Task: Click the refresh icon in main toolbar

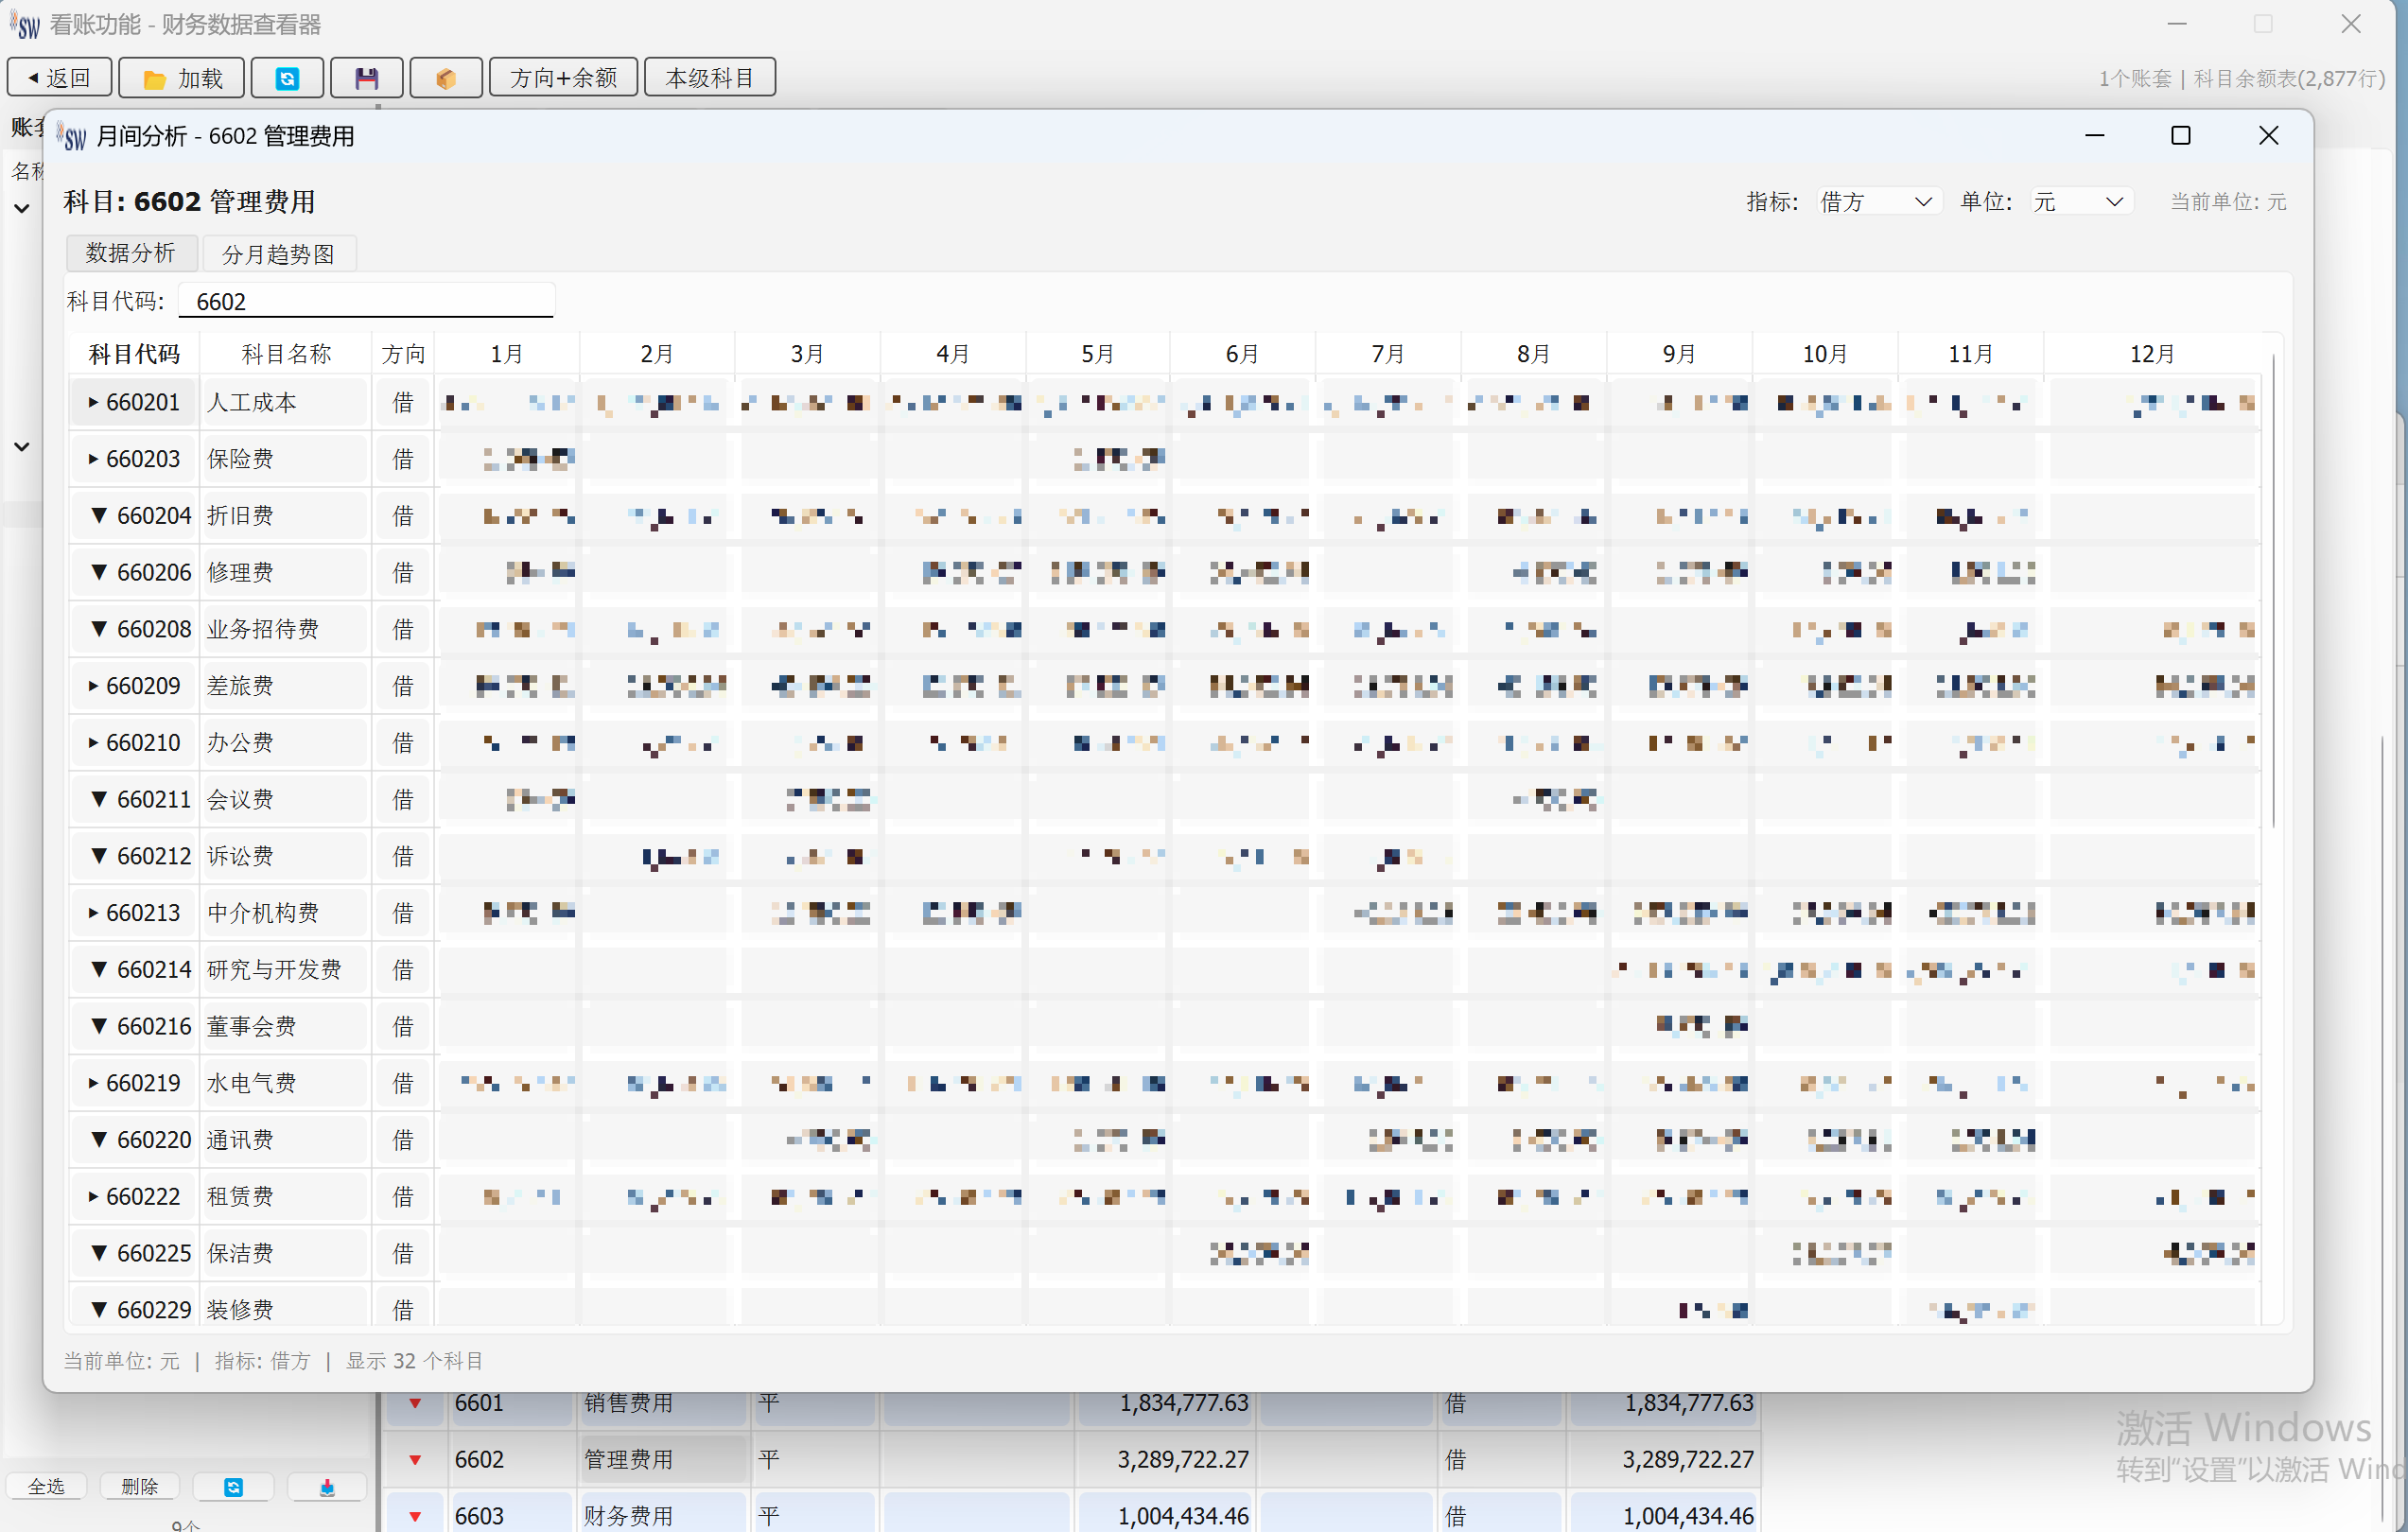Action: coord(287,78)
